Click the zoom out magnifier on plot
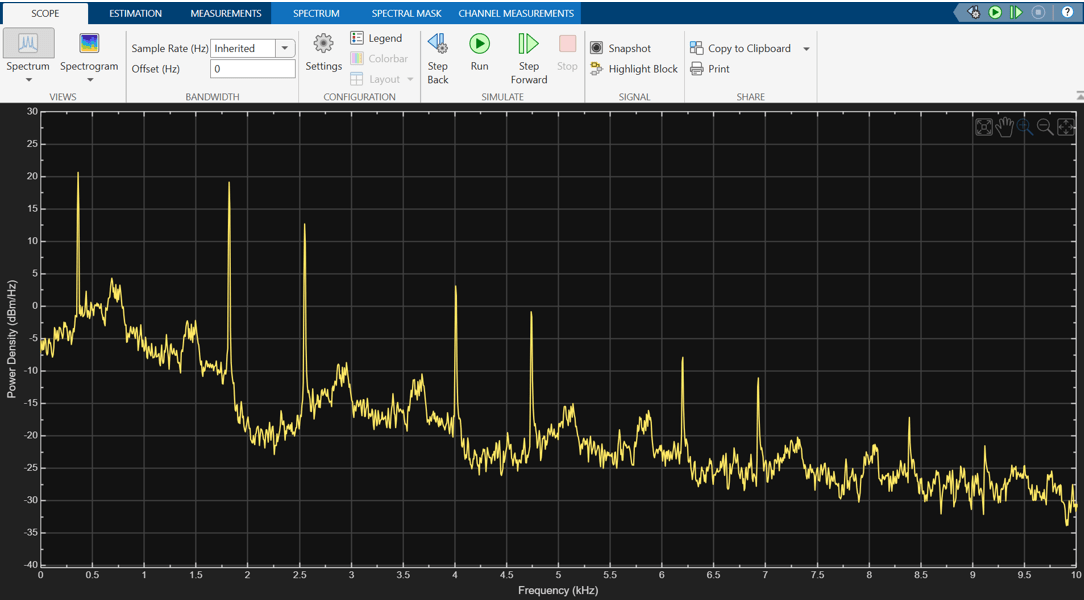 (1045, 127)
